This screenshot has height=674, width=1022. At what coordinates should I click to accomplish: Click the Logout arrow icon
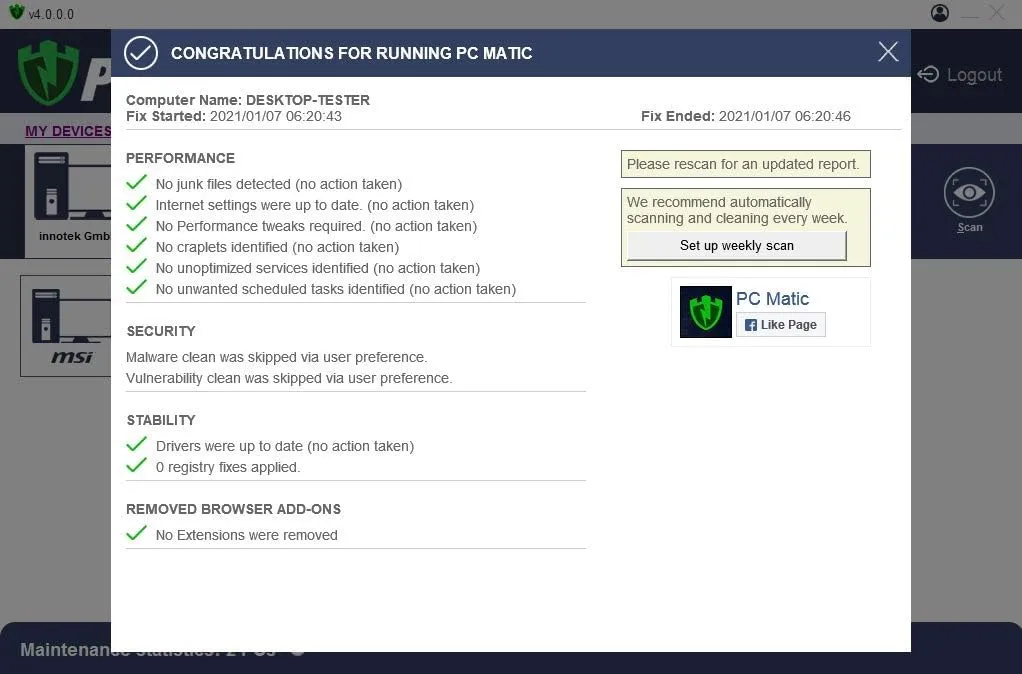point(928,74)
